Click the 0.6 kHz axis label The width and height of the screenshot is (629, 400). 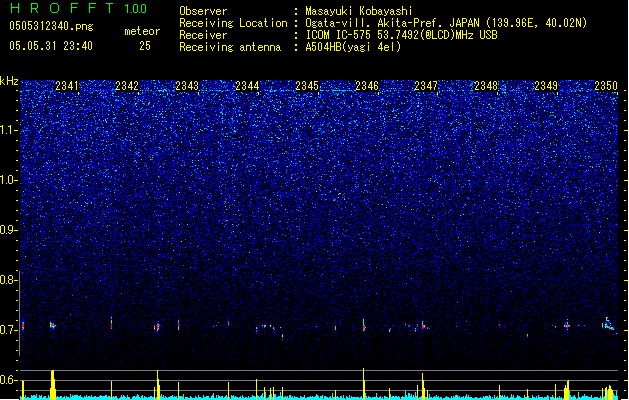pyautogui.click(x=8, y=380)
